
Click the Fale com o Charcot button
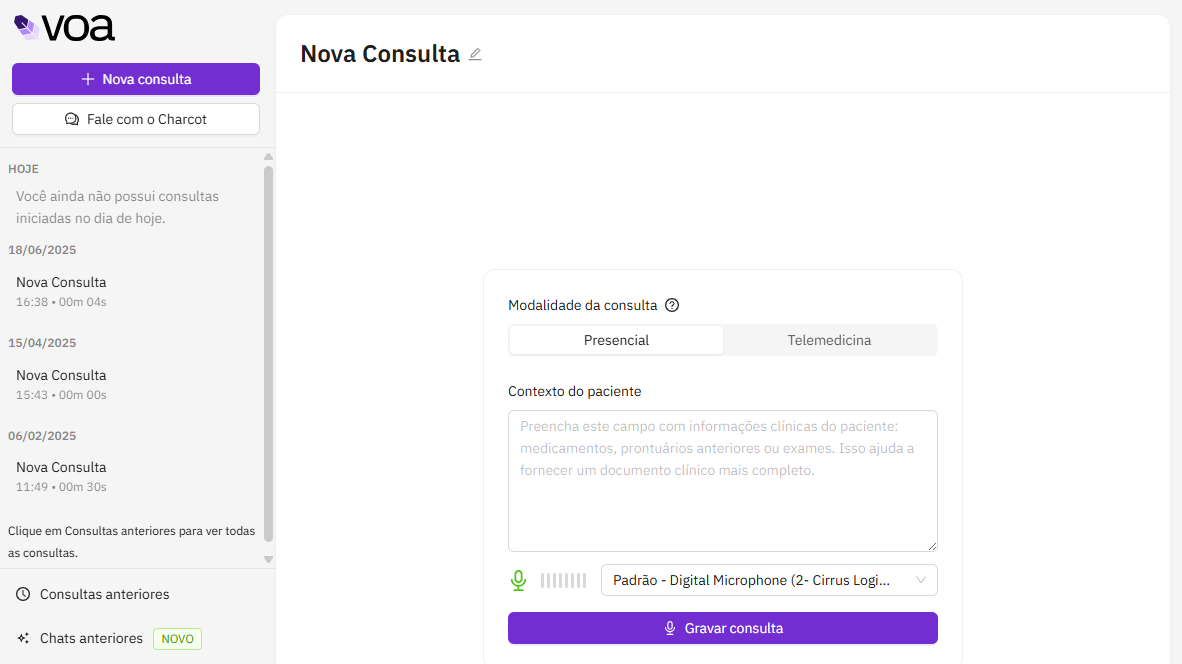pos(136,119)
